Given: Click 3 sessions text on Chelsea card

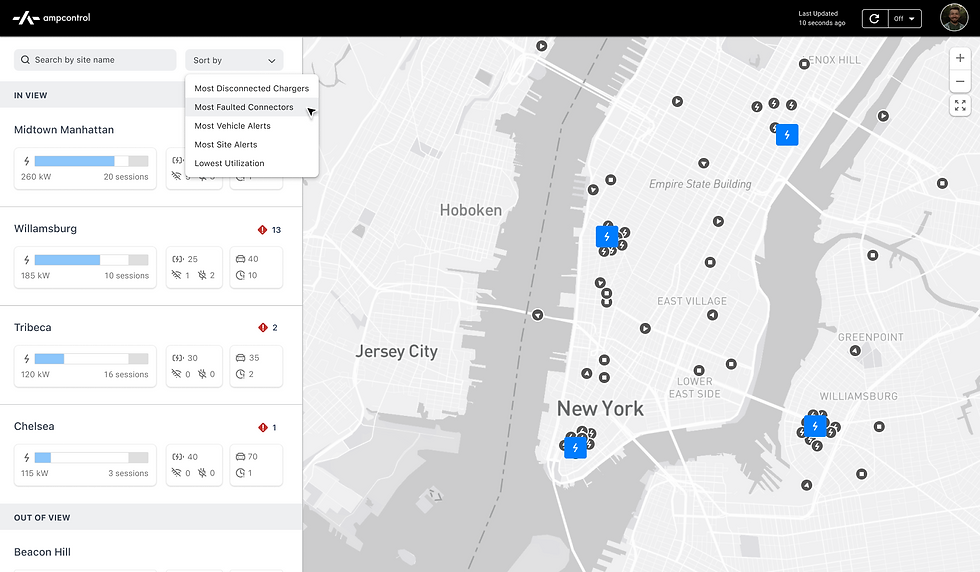Looking at the screenshot, I should (128, 473).
